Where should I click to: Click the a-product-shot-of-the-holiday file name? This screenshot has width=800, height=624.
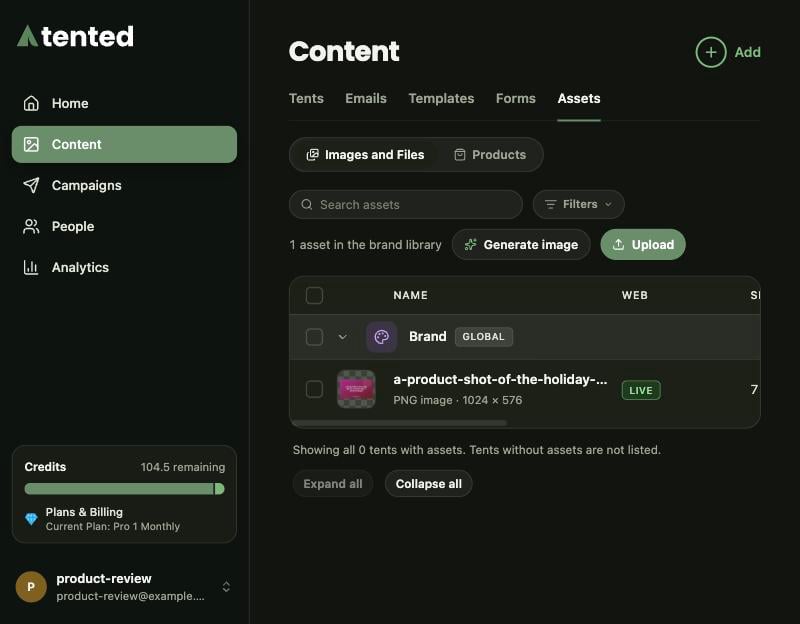pos(500,379)
